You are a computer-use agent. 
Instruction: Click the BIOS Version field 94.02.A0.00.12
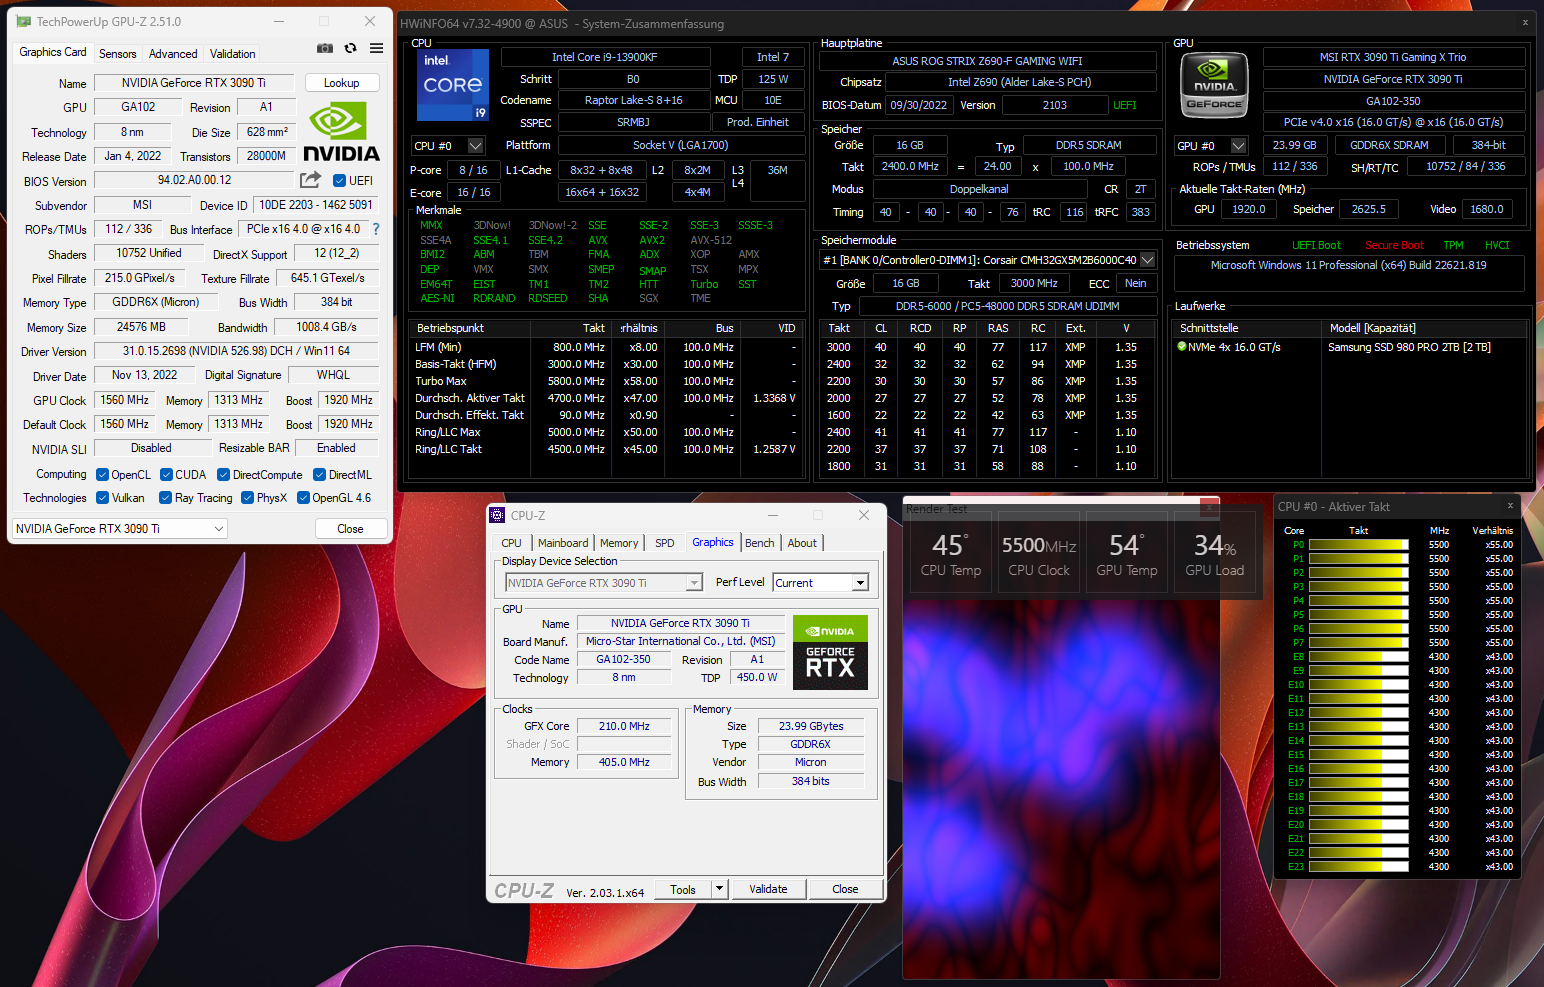(x=195, y=180)
